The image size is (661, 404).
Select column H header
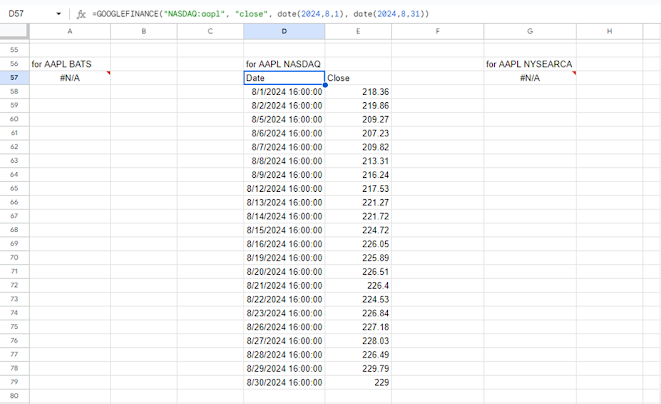(610, 31)
